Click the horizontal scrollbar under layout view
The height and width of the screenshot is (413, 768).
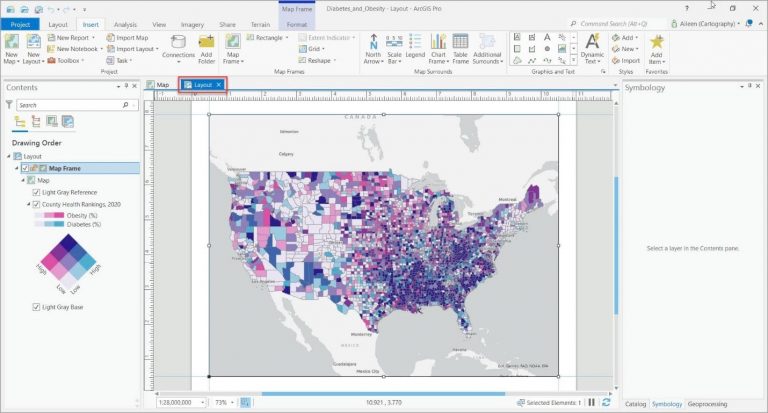[384, 393]
